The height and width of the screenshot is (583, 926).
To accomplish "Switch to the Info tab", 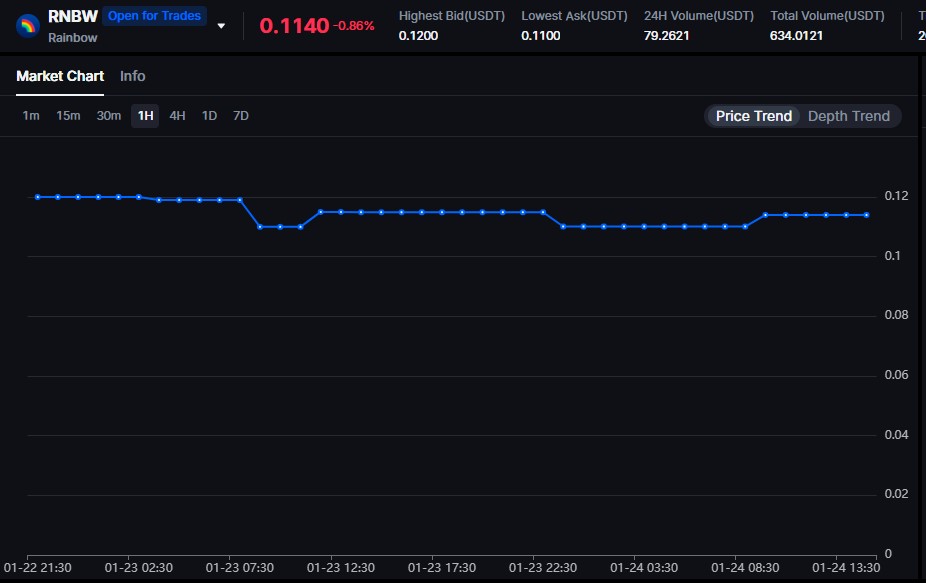I will (132, 76).
